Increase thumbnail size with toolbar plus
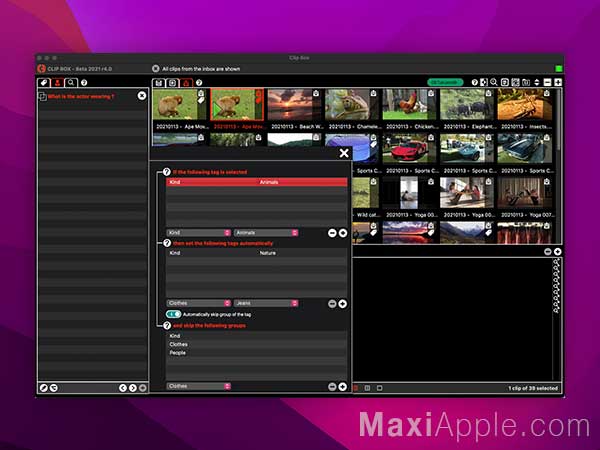Image resolution: width=600 pixels, height=450 pixels. 558,82
